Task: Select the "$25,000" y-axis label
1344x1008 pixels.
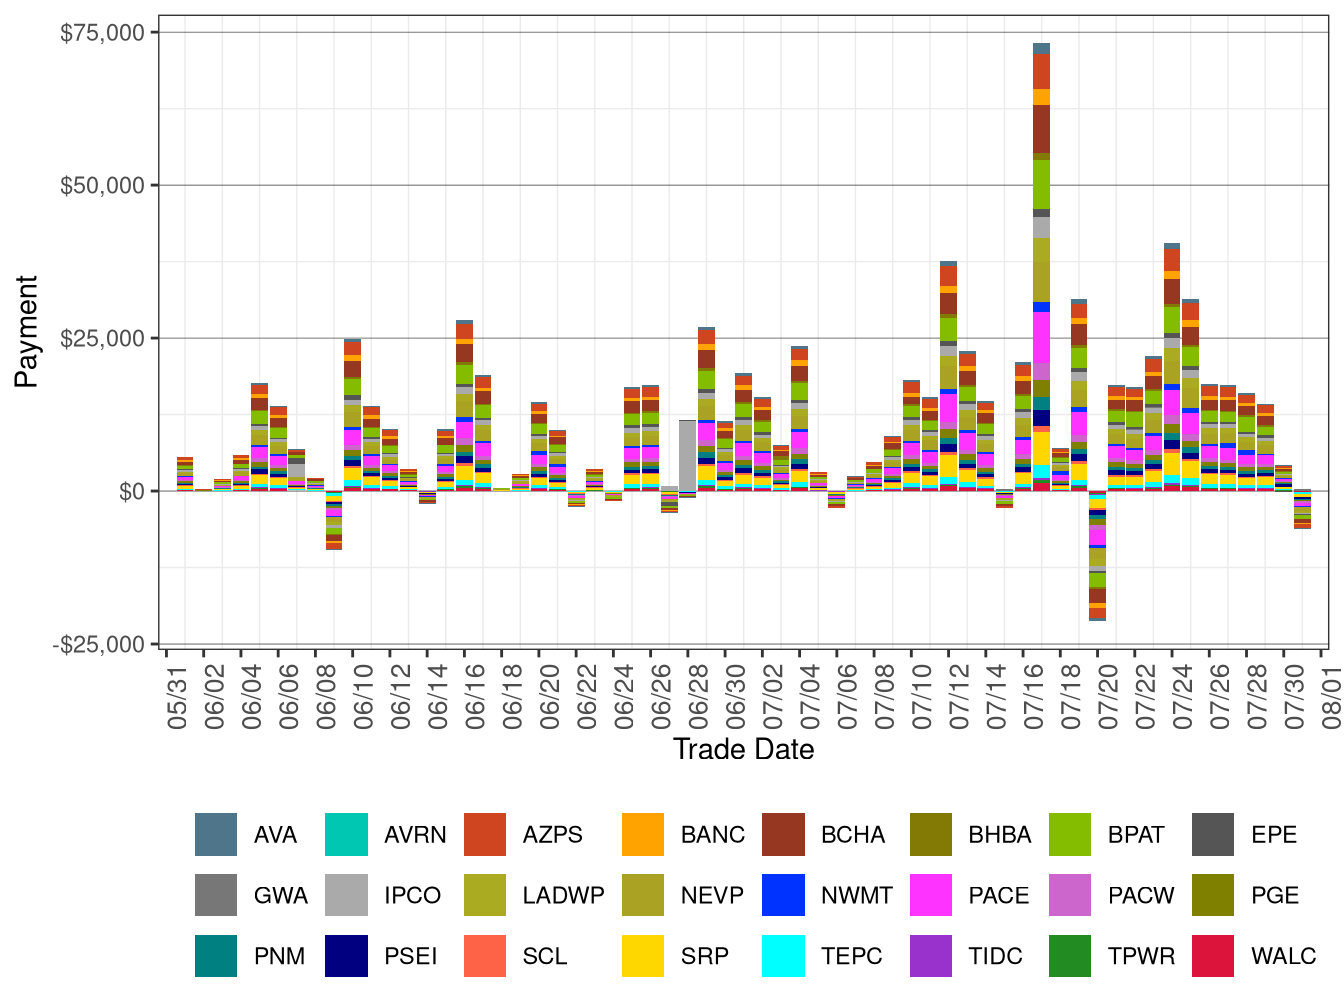Action: [103, 339]
